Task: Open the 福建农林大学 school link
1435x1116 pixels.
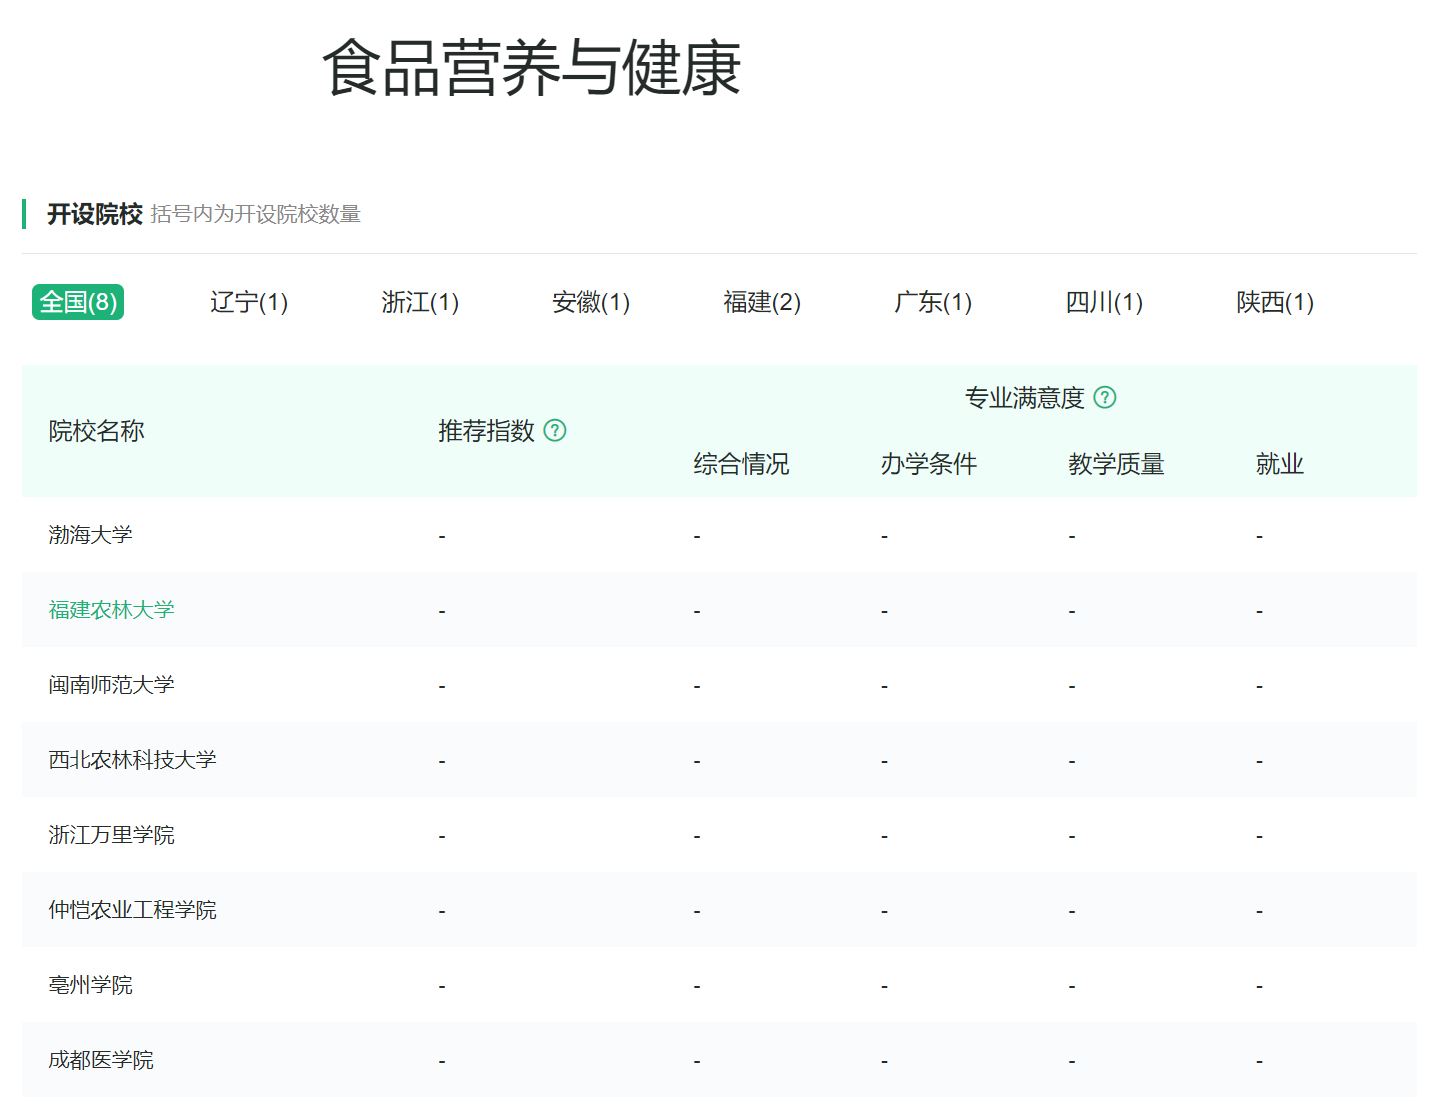Action: pyautogui.click(x=112, y=609)
